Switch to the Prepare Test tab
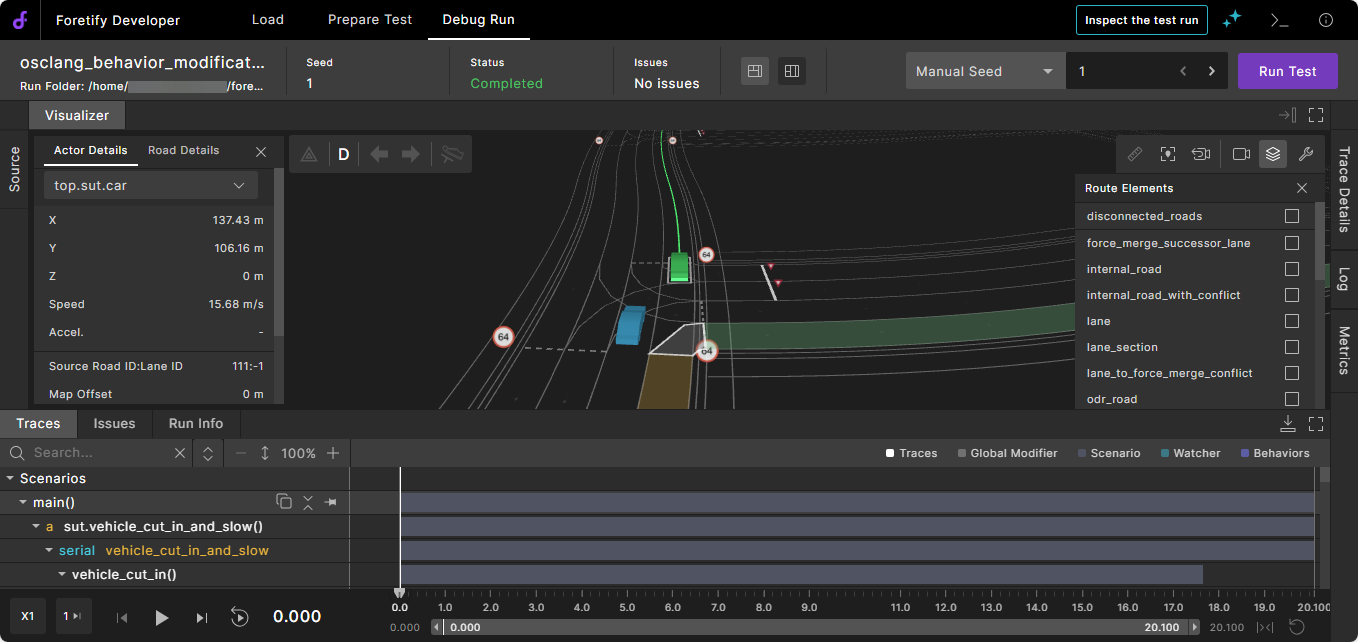Viewport: 1358px width, 642px height. (x=370, y=20)
